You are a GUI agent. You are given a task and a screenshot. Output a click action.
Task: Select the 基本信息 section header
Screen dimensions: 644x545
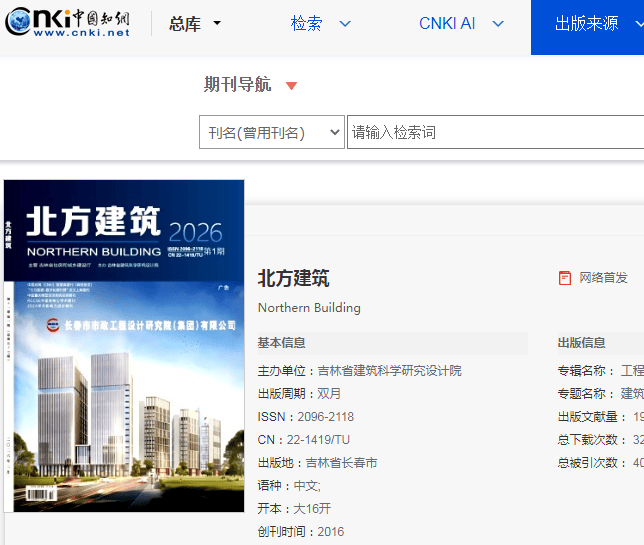pyautogui.click(x=281, y=343)
